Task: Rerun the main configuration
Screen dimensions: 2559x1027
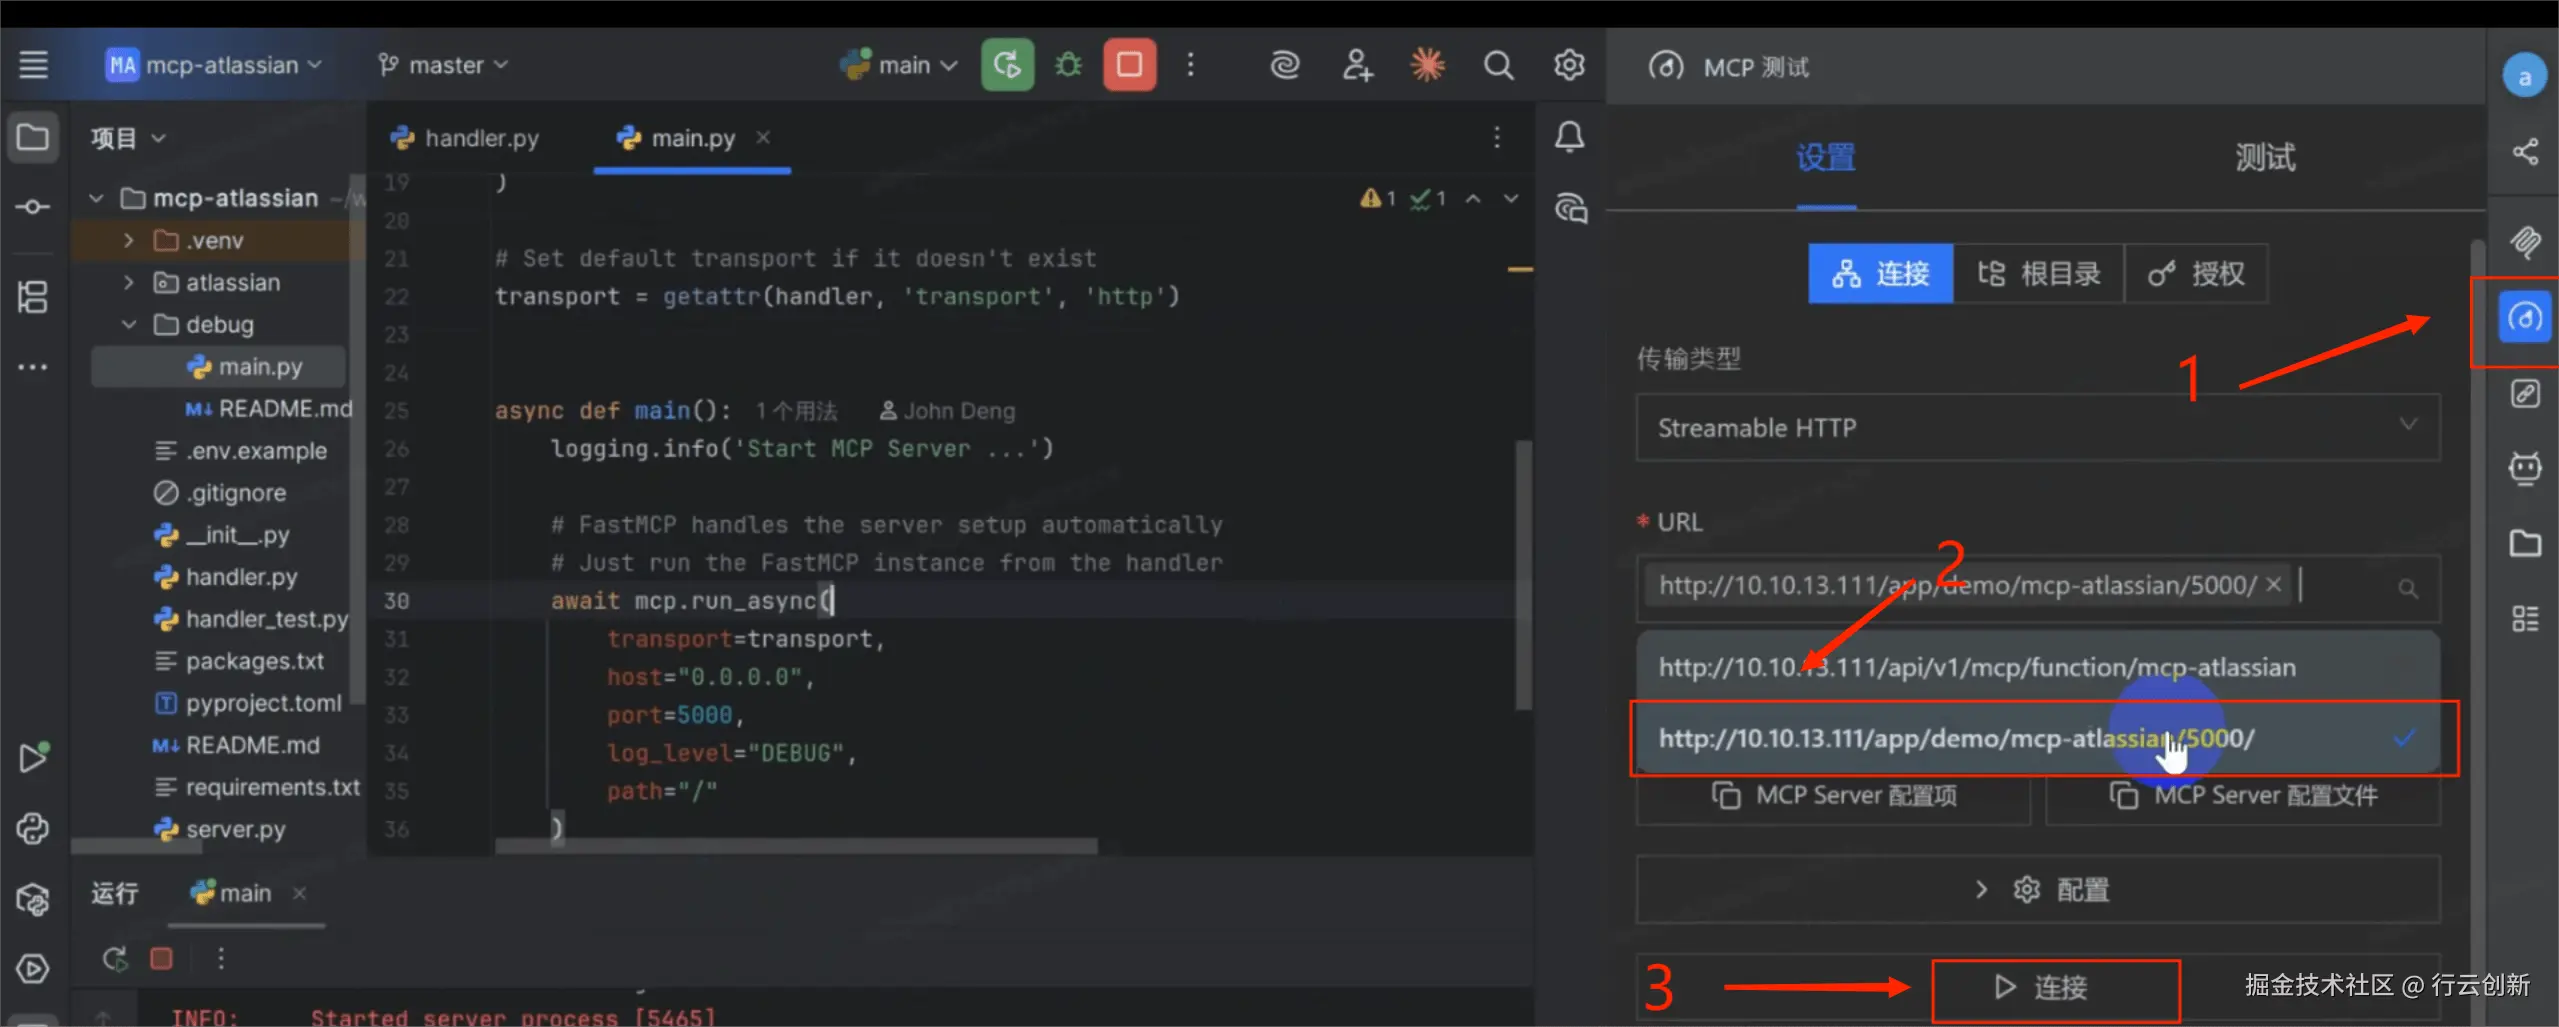Action: [x=1007, y=65]
